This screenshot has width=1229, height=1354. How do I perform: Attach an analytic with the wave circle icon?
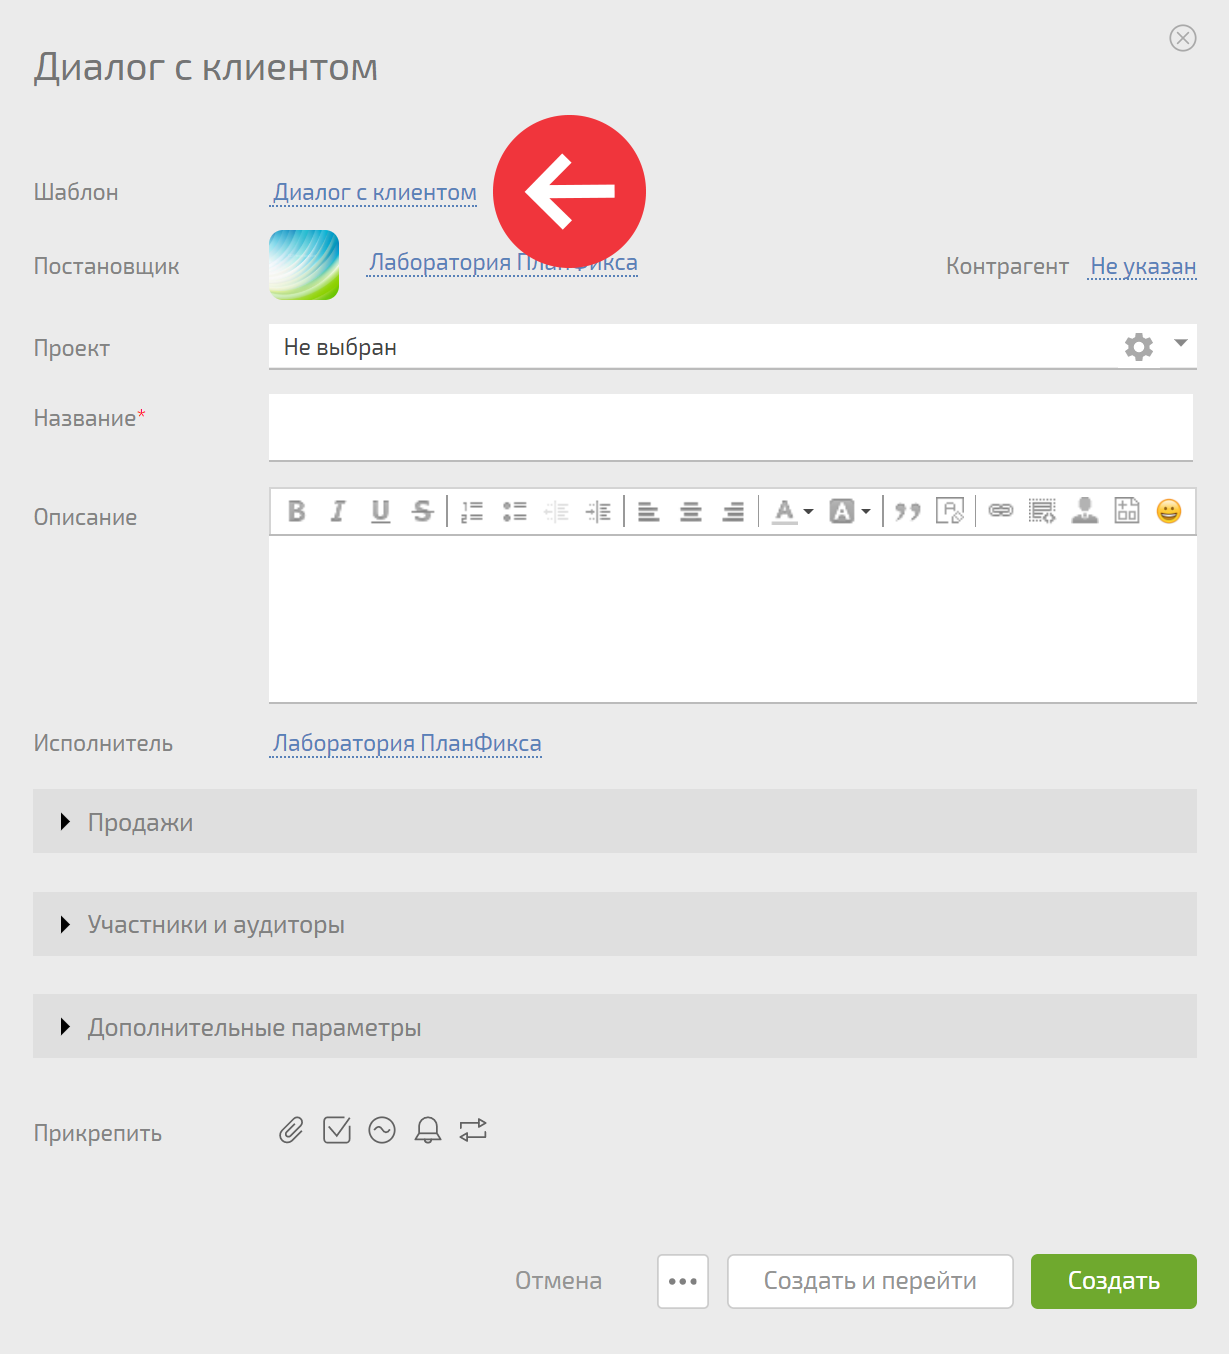[382, 1130]
